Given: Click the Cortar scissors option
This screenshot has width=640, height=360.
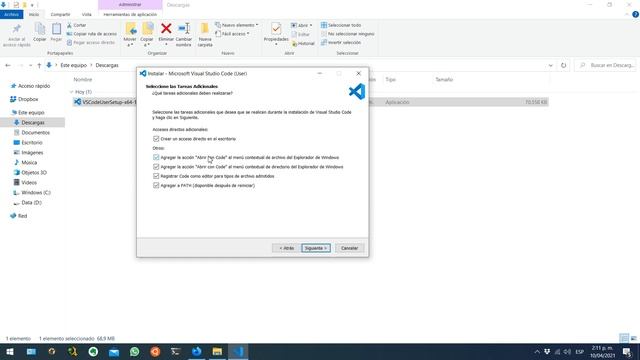Looking at the screenshot, I should coord(76,25).
